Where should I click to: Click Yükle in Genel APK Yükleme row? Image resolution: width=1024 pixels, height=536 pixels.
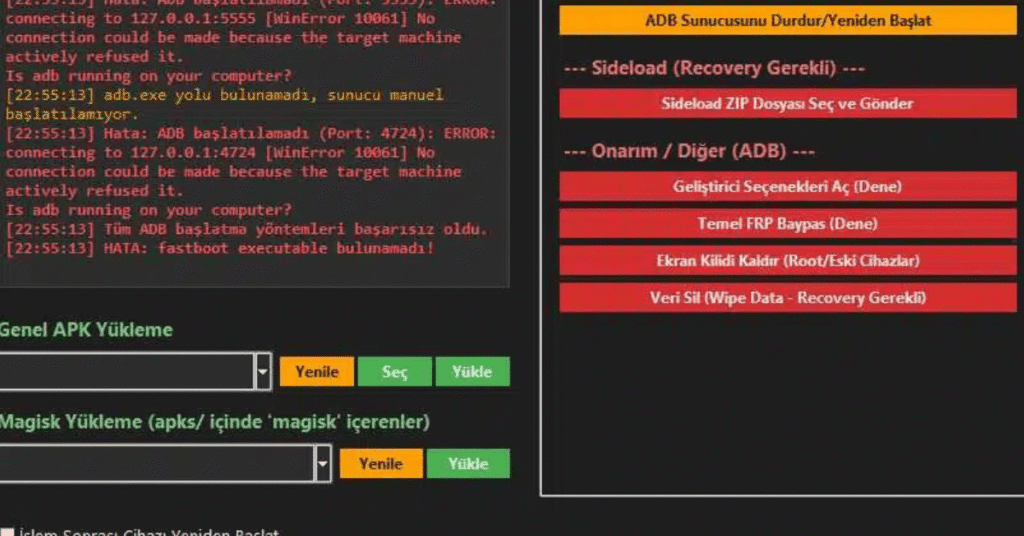tap(472, 371)
